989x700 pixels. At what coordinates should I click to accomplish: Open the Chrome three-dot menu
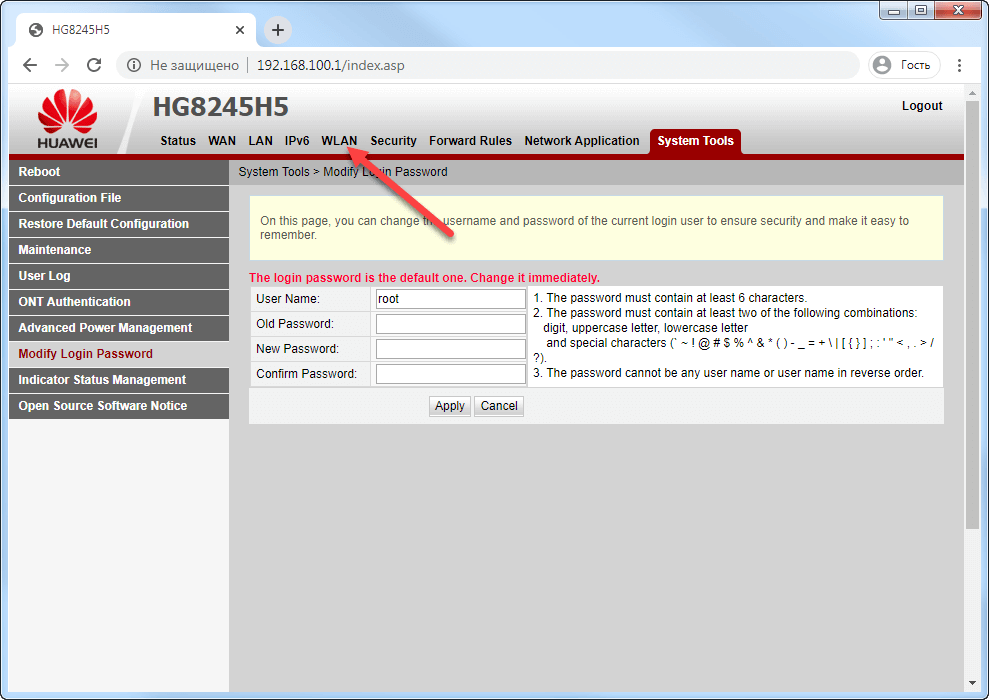(x=960, y=65)
